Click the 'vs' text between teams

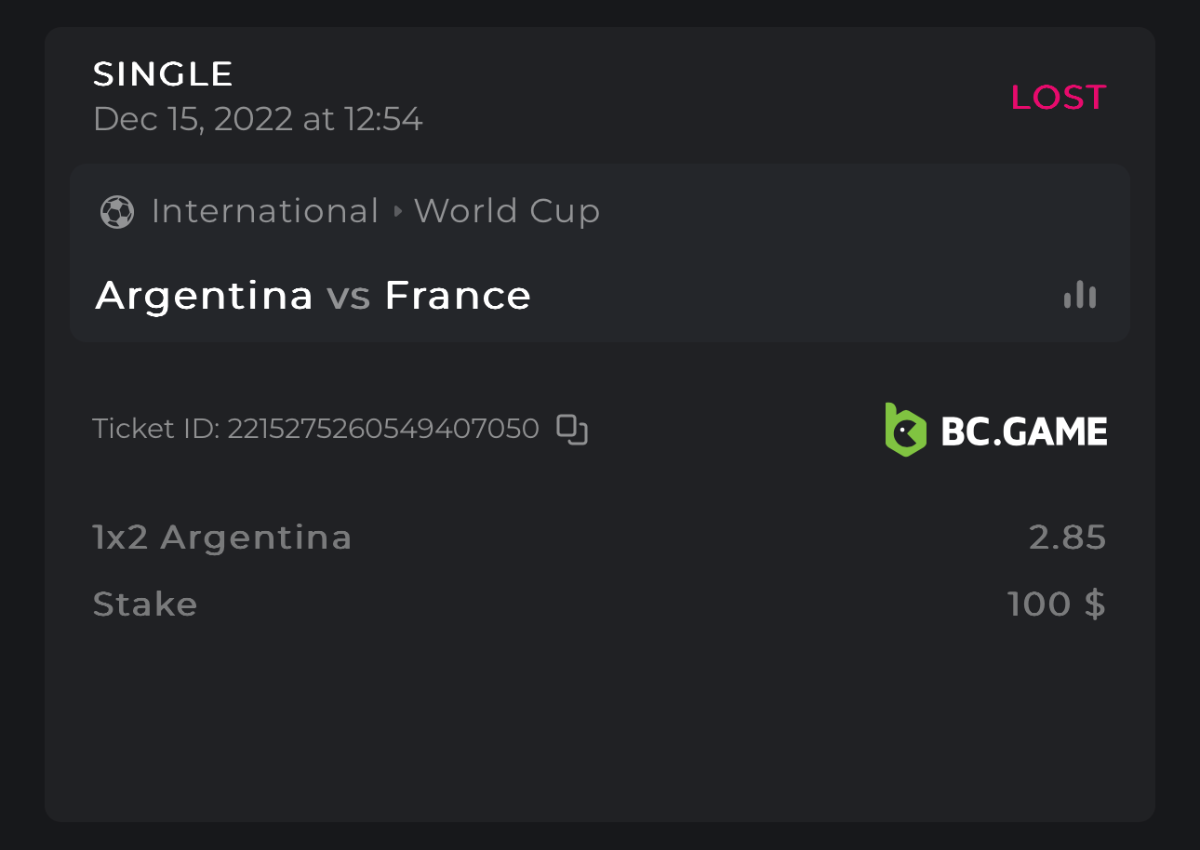click(x=348, y=296)
